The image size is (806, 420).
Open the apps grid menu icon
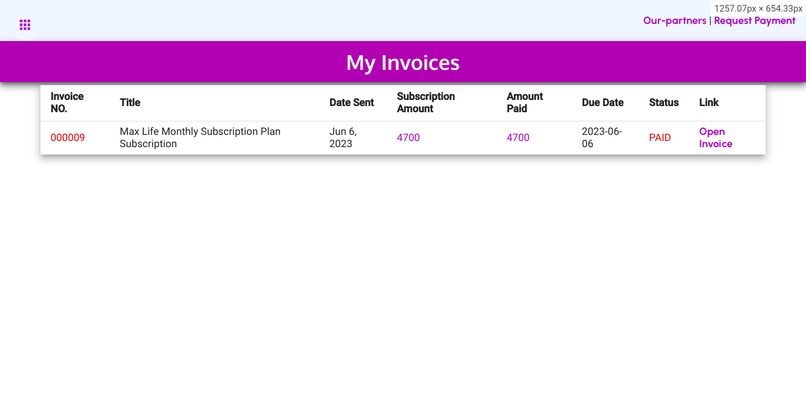pyautogui.click(x=25, y=25)
